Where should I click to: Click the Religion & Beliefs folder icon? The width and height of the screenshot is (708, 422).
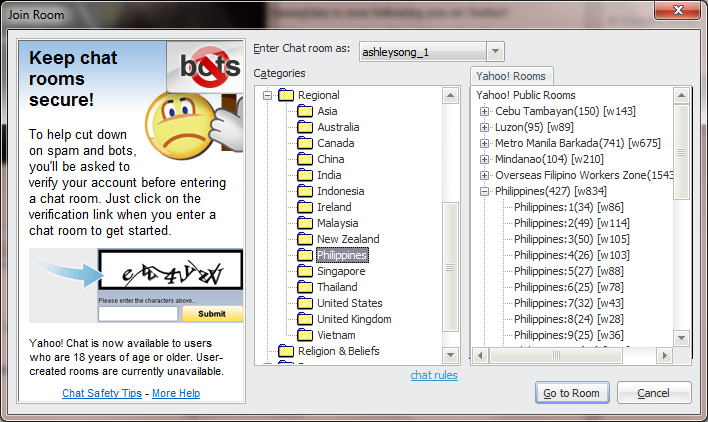286,351
